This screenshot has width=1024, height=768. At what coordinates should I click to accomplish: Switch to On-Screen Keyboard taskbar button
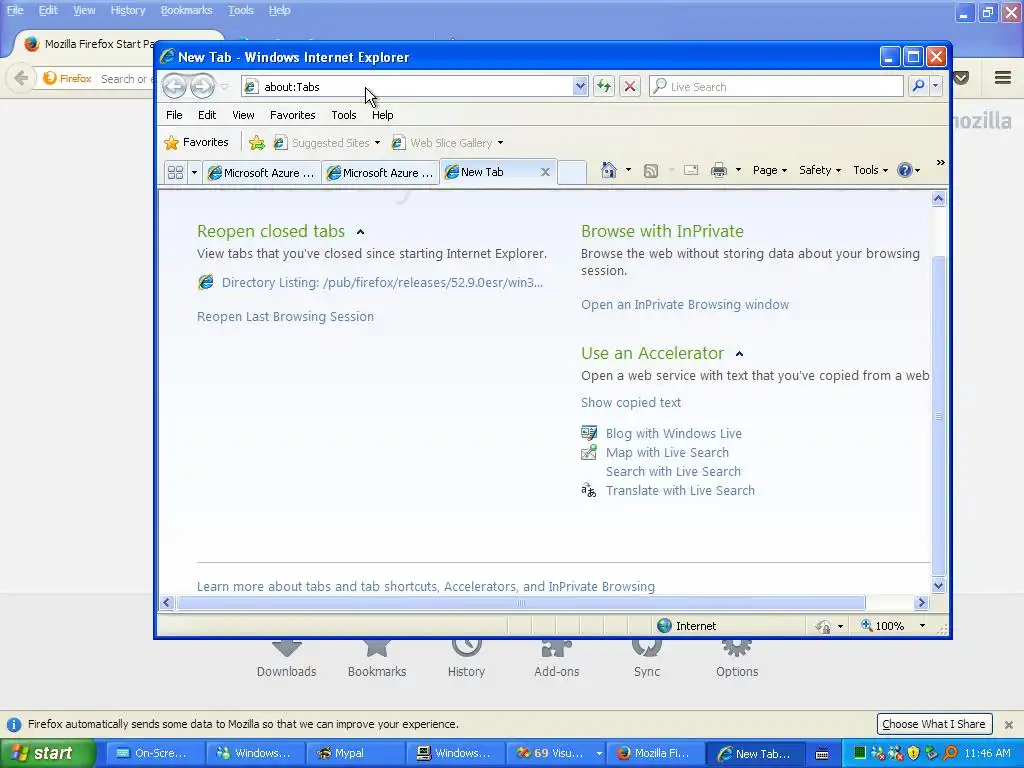click(x=155, y=753)
